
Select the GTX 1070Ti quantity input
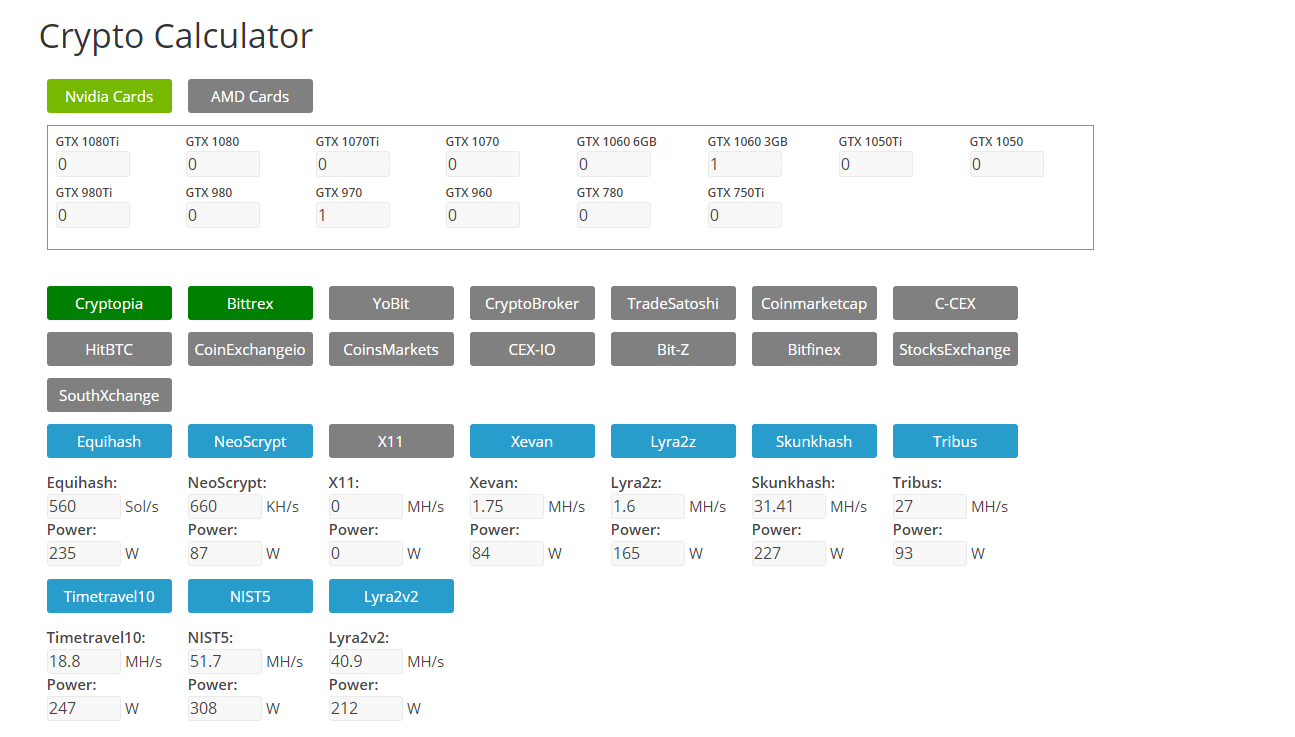(353, 164)
